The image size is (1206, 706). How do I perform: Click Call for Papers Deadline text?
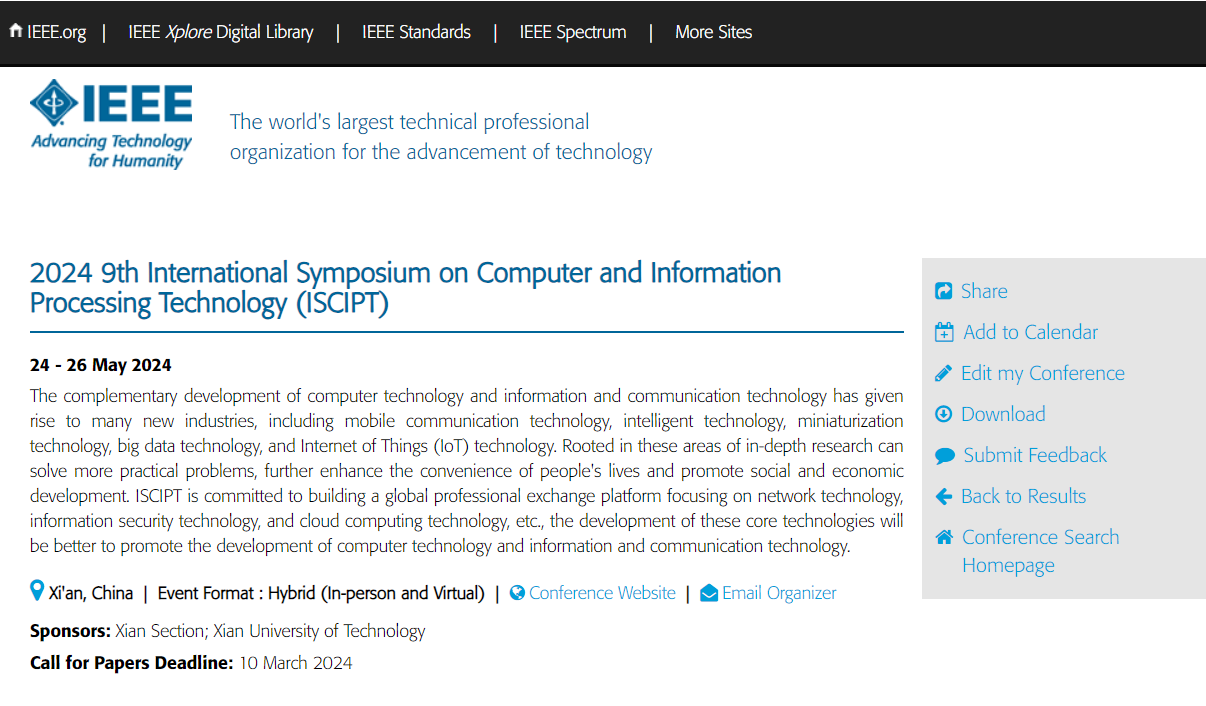click(191, 663)
